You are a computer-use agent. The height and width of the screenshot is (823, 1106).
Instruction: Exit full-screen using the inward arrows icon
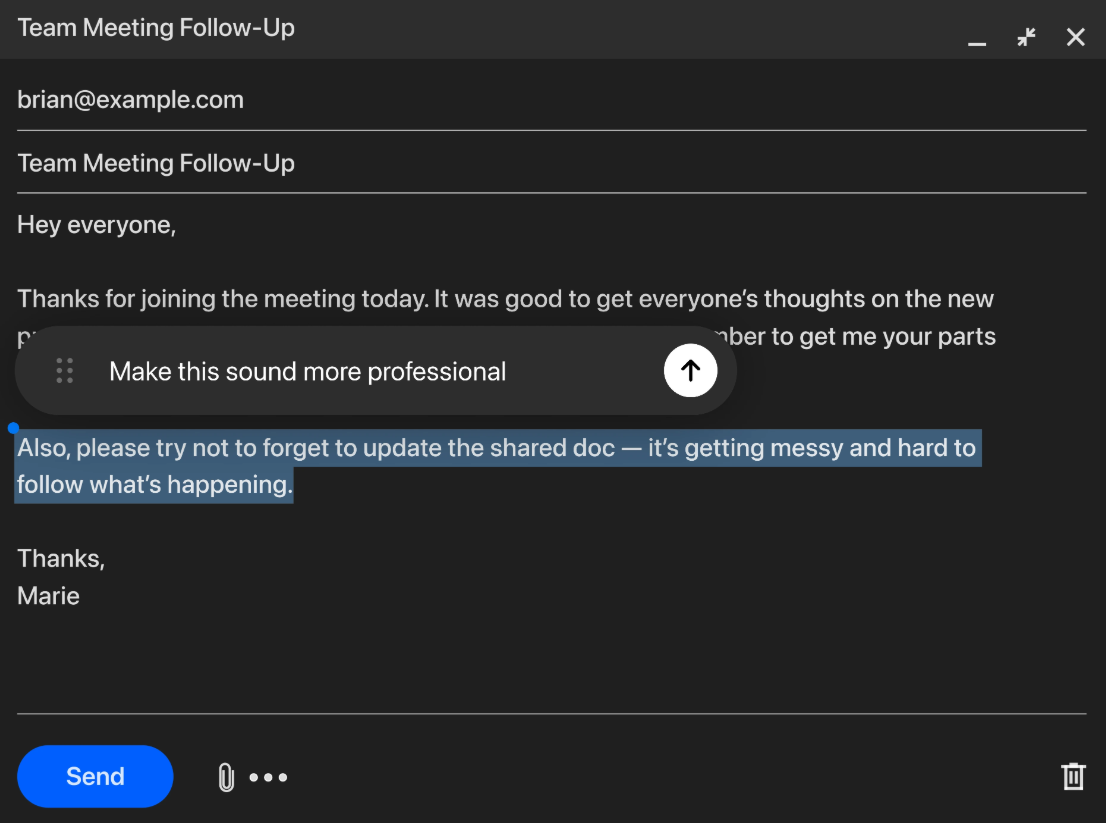click(x=1026, y=38)
